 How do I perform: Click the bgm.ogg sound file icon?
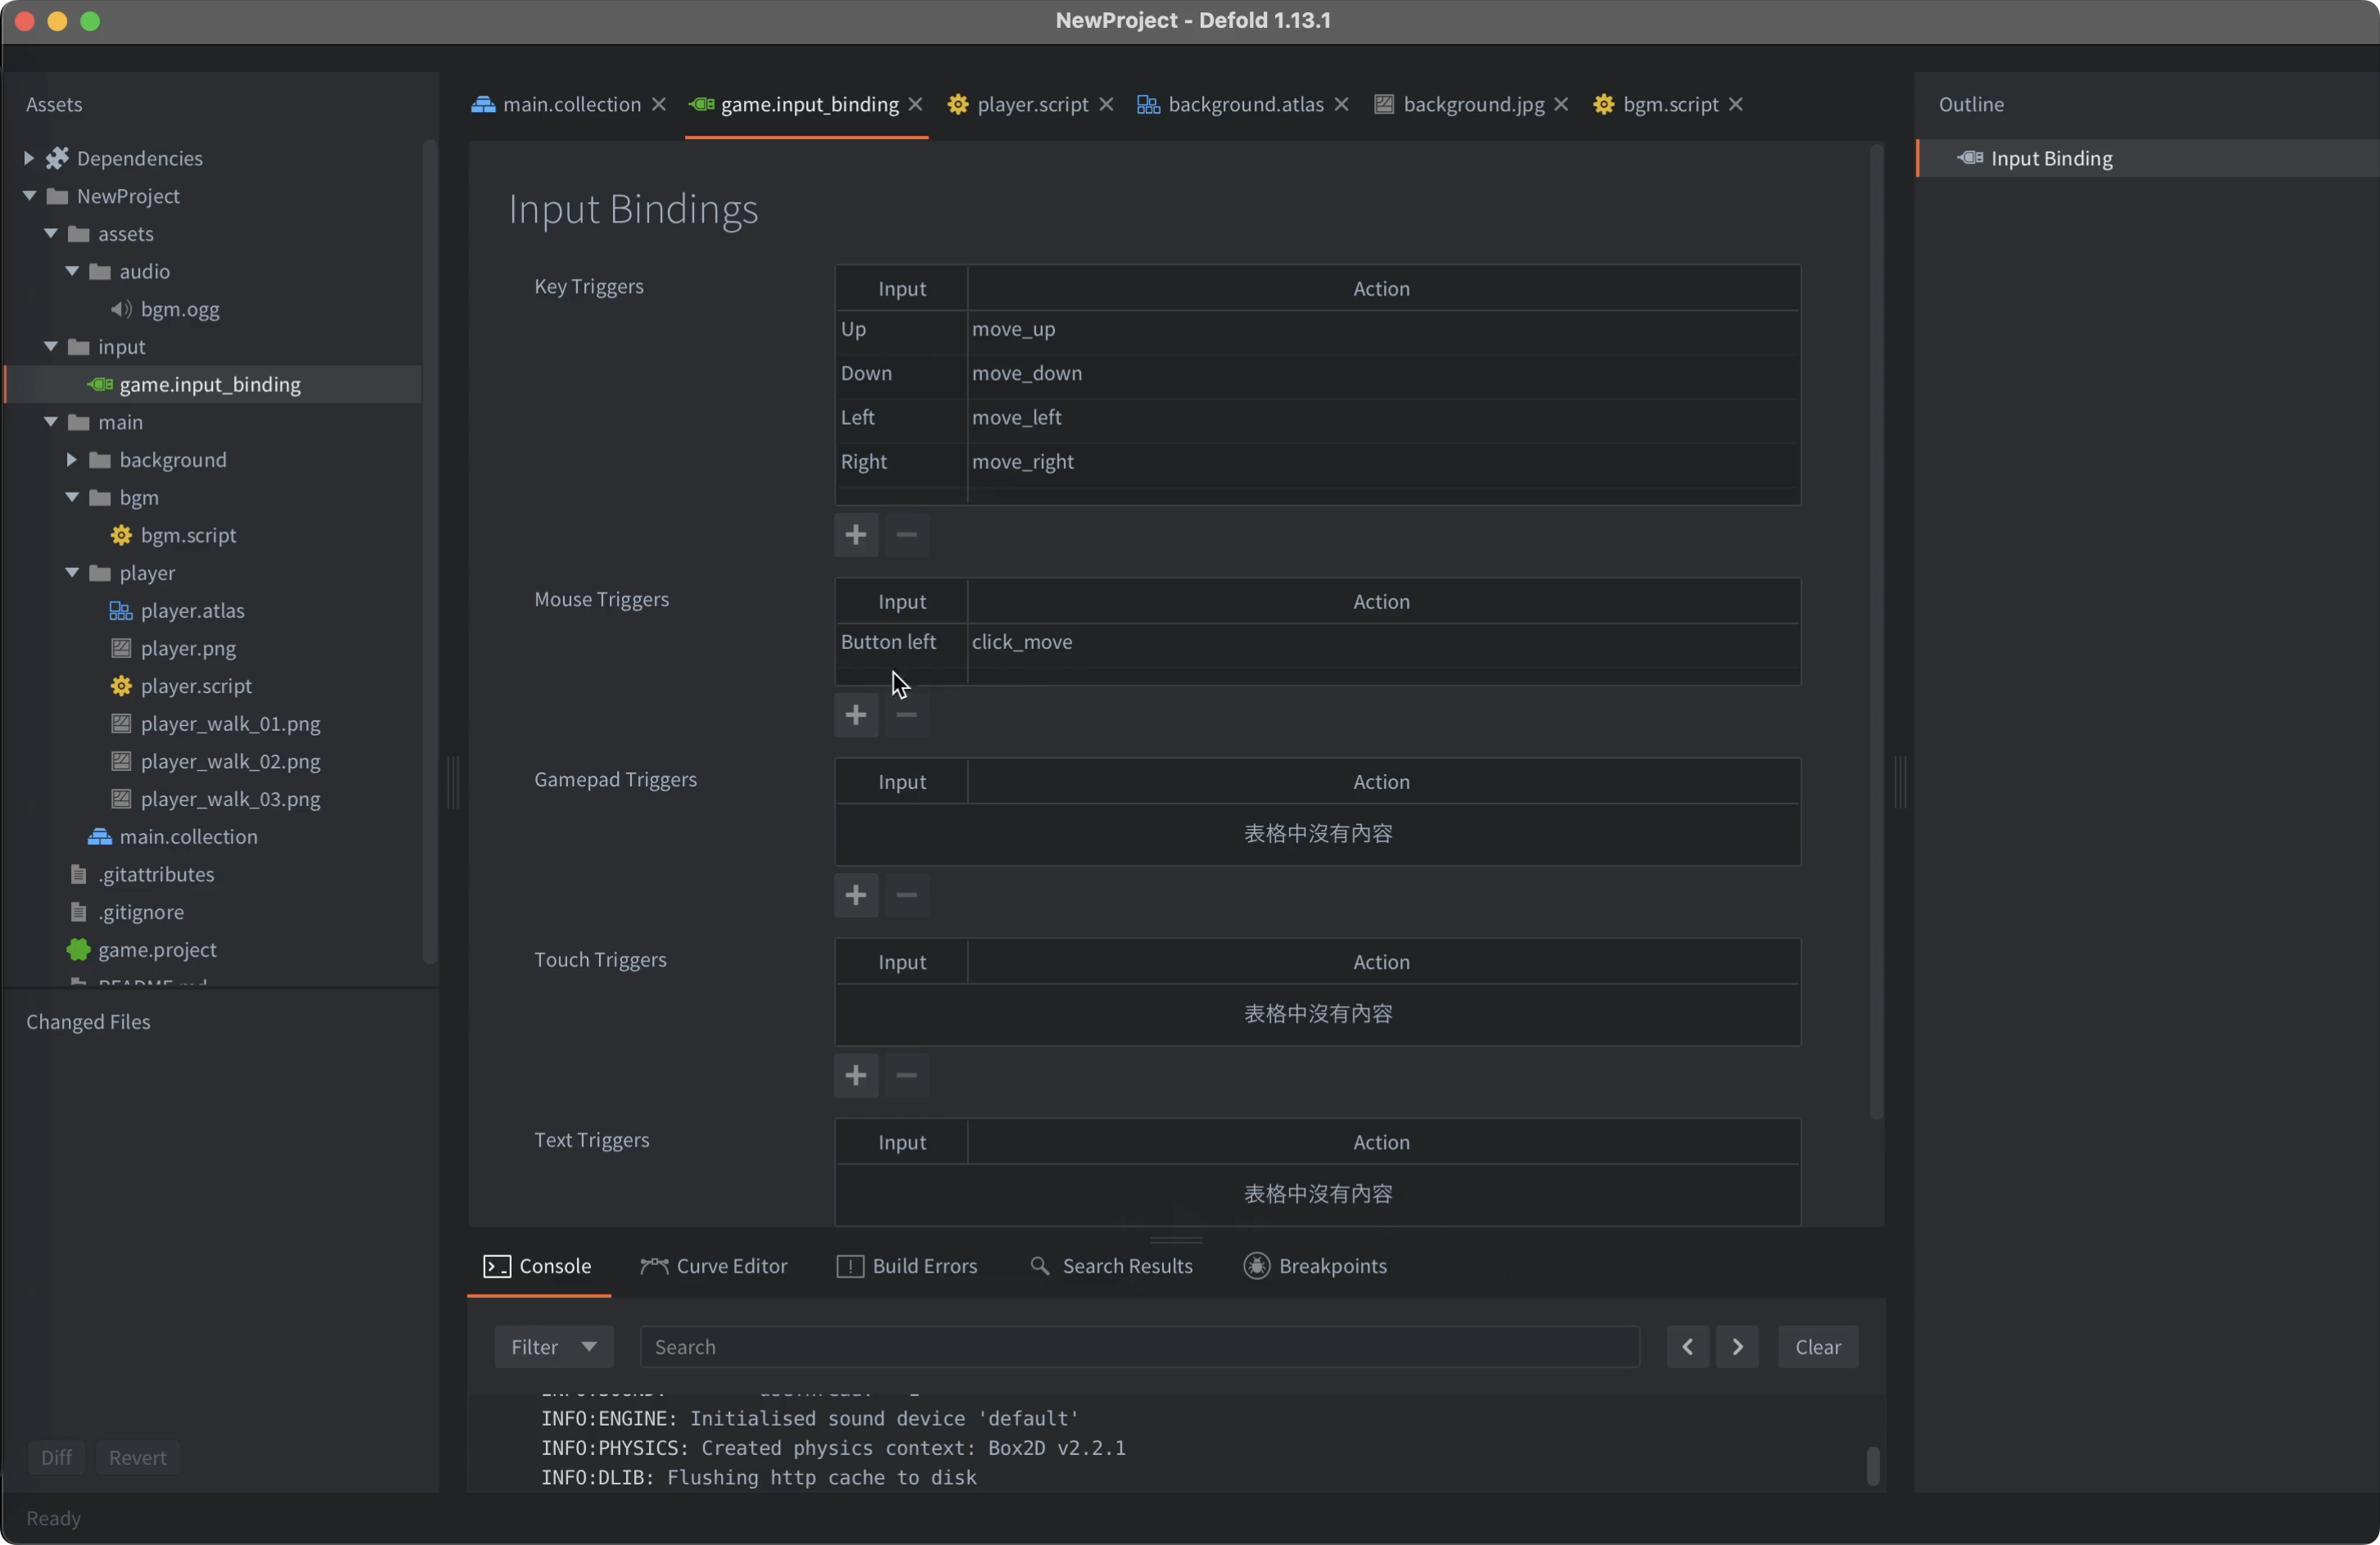(121, 309)
